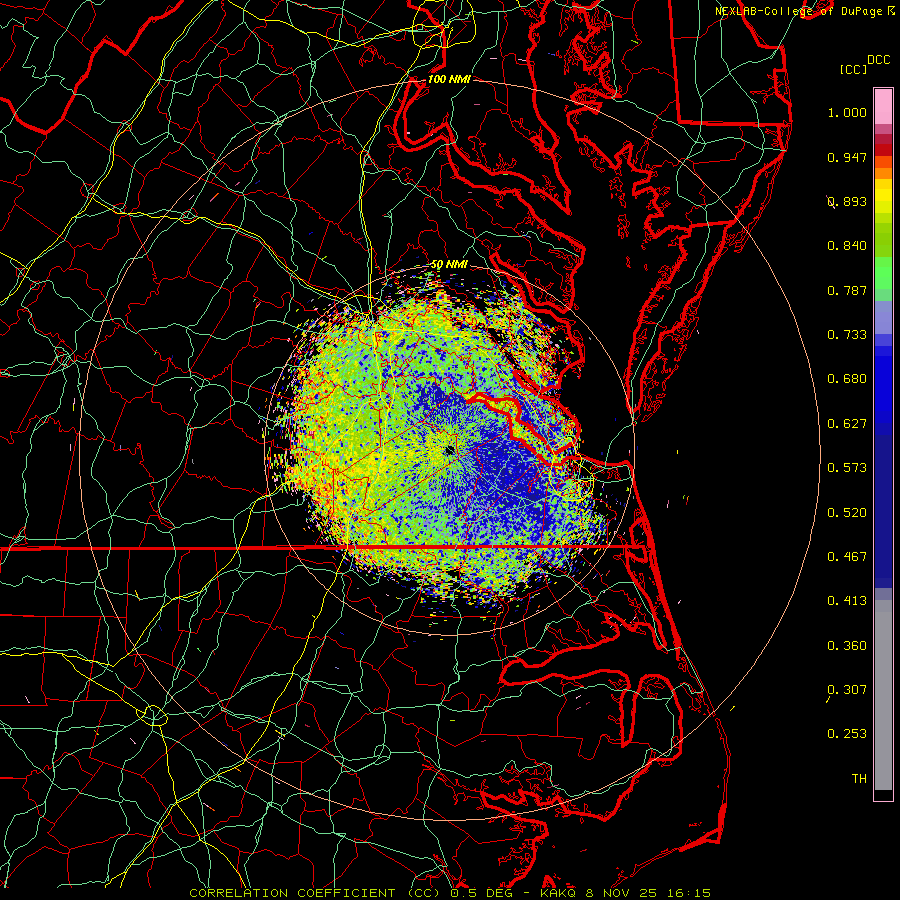
Task: Click the '100 NMI' range ring label
Action: tap(449, 79)
